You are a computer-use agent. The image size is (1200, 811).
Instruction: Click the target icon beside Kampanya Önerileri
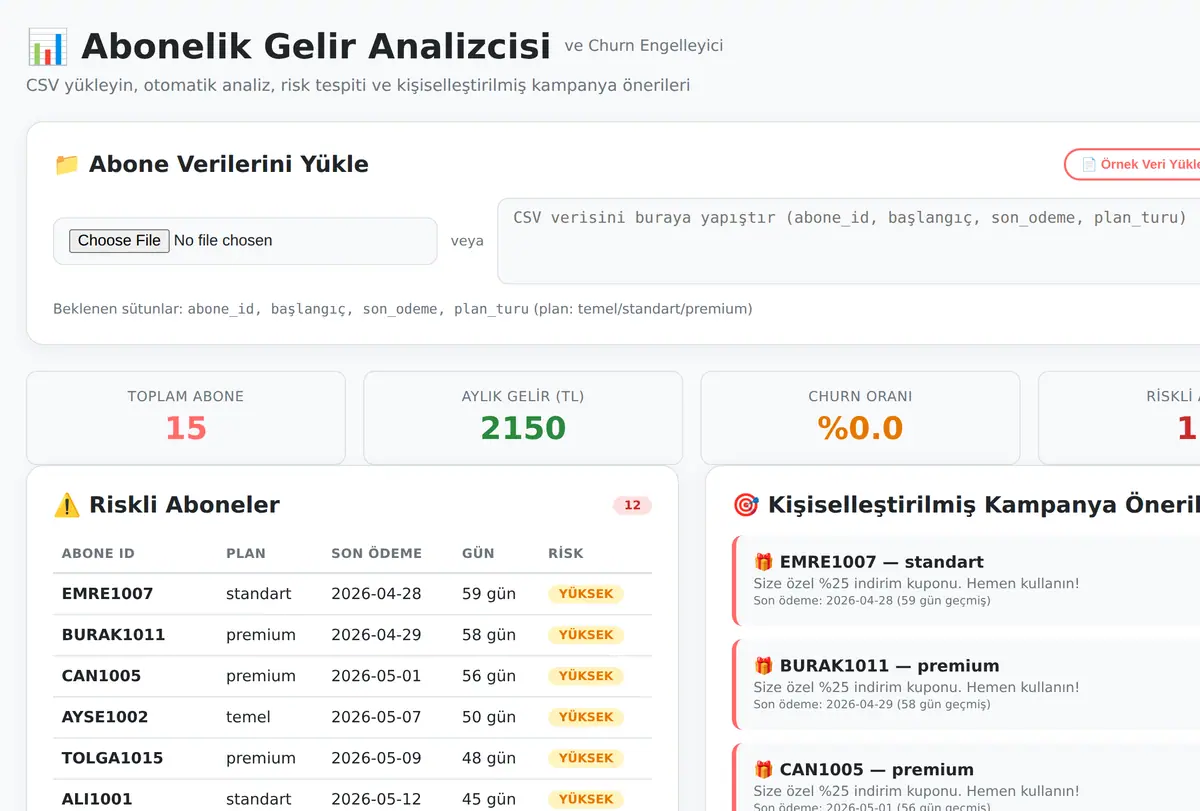[x=746, y=505]
